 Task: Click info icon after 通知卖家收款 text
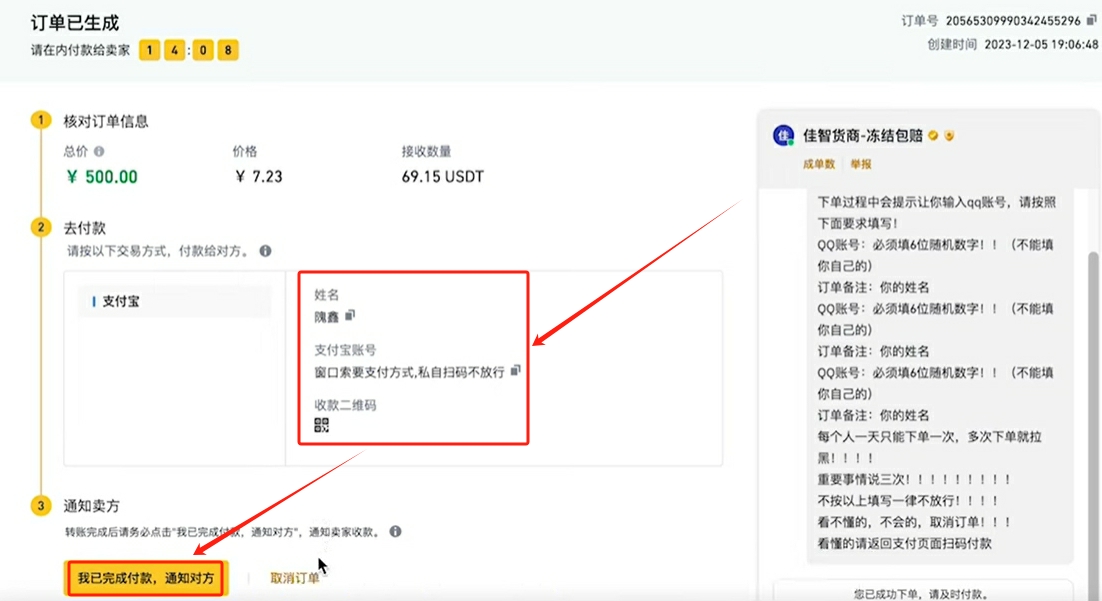click(396, 532)
